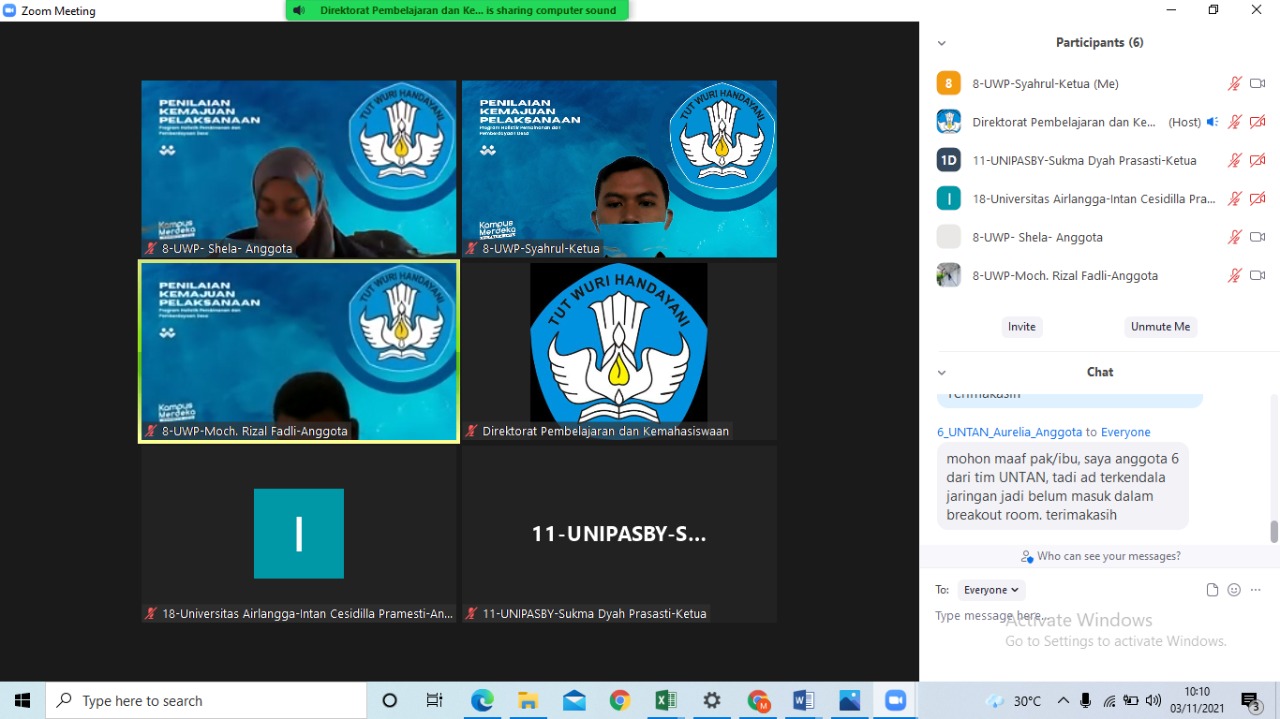Open the emoji picker in chat
Screen dimensions: 1280x719
pos(1234,590)
